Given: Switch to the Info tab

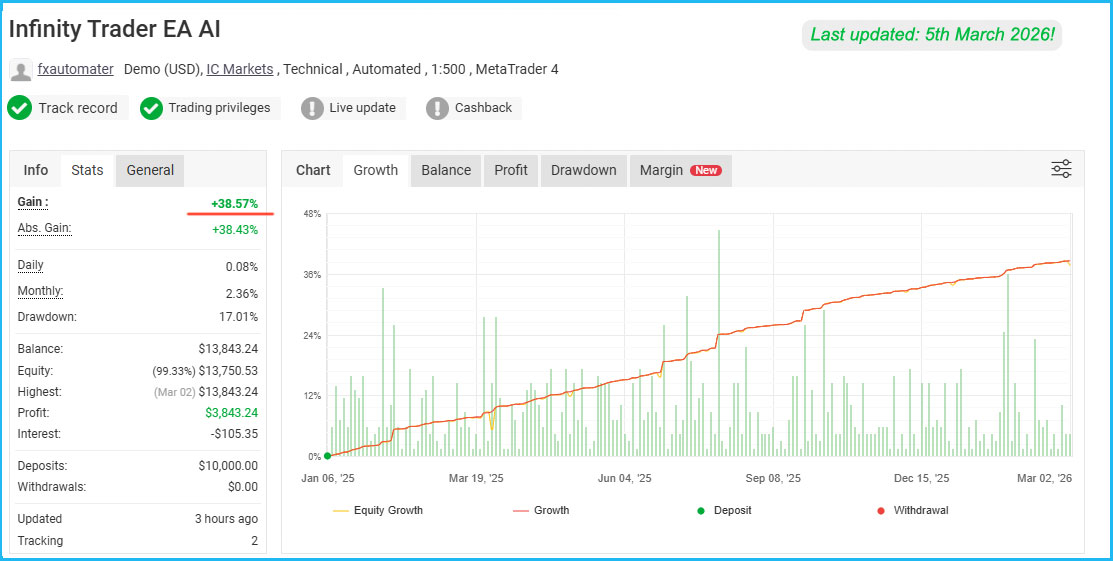Looking at the screenshot, I should pyautogui.click(x=35, y=170).
